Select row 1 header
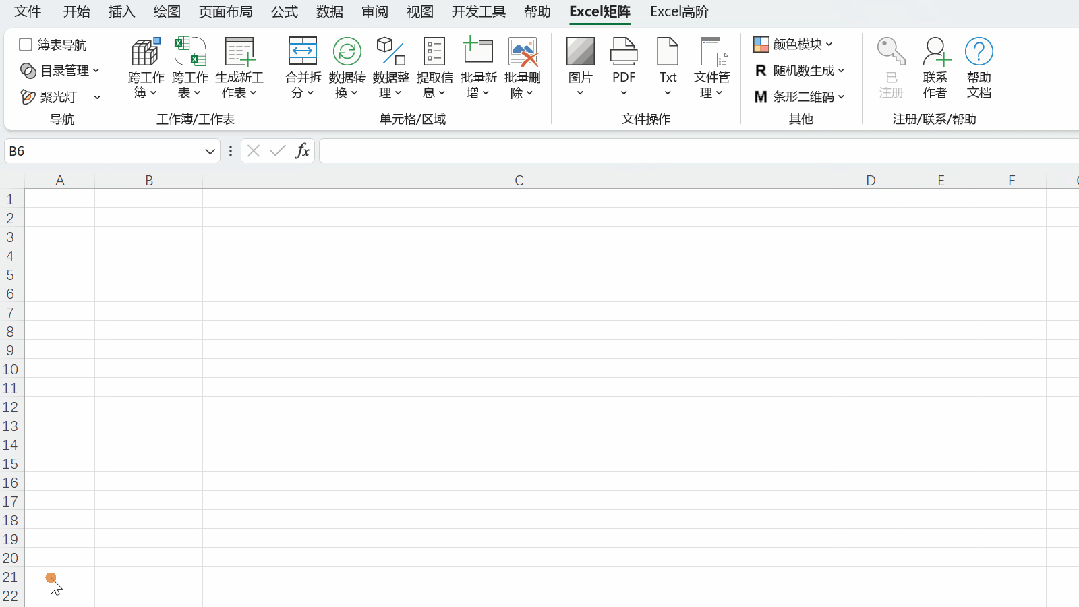Screen dimensions: 1079x607 (10, 199)
